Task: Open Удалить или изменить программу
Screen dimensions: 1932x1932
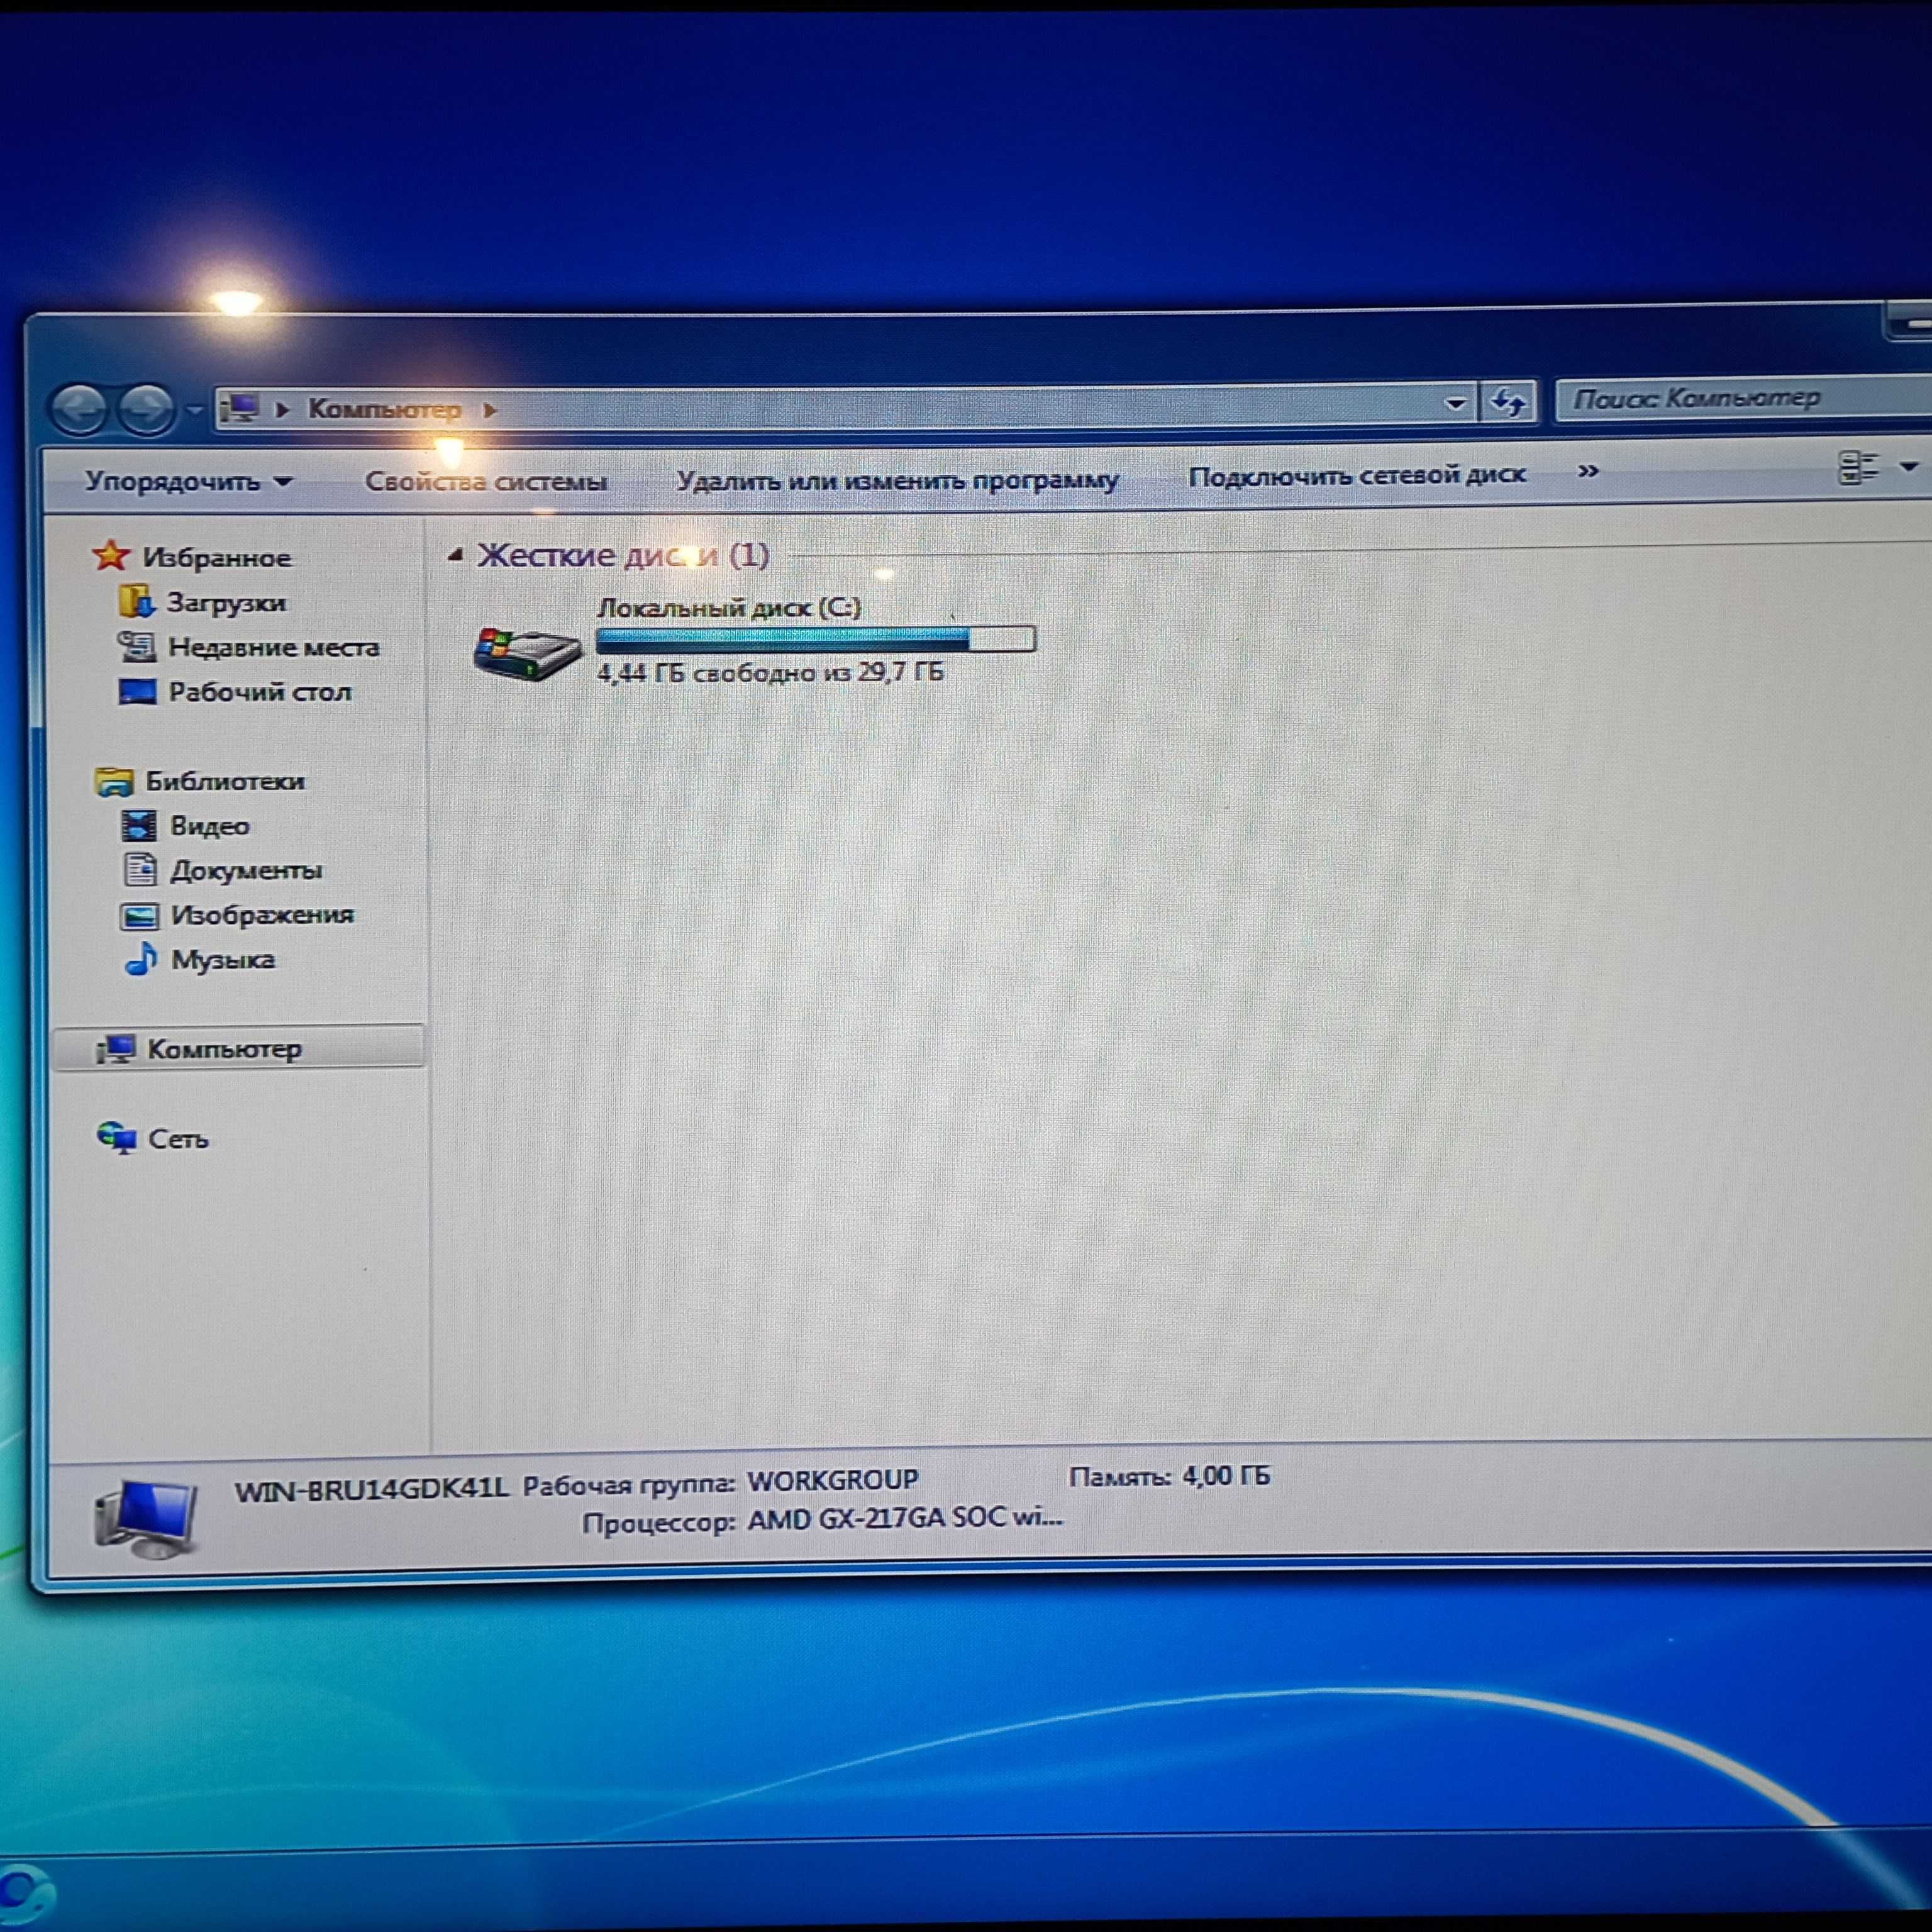Action: click(x=897, y=480)
